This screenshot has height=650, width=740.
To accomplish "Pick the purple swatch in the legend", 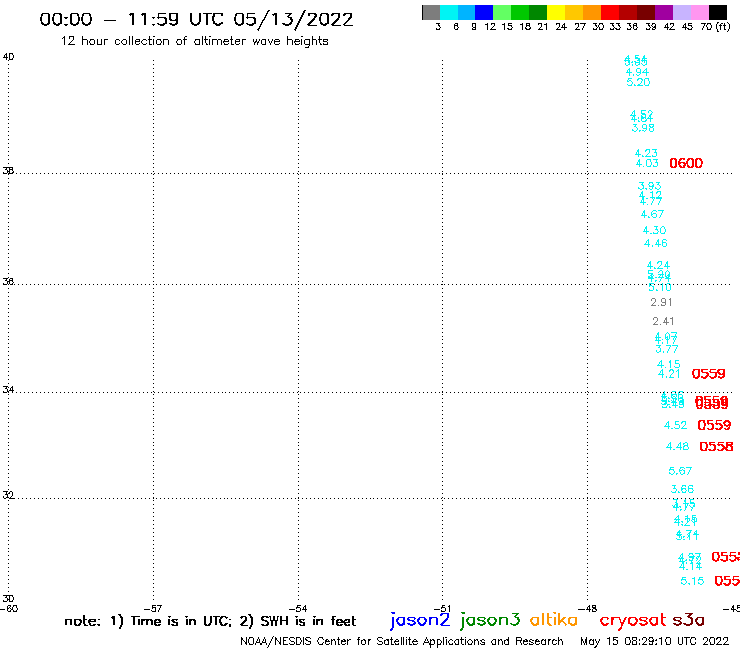I will click(664, 12).
